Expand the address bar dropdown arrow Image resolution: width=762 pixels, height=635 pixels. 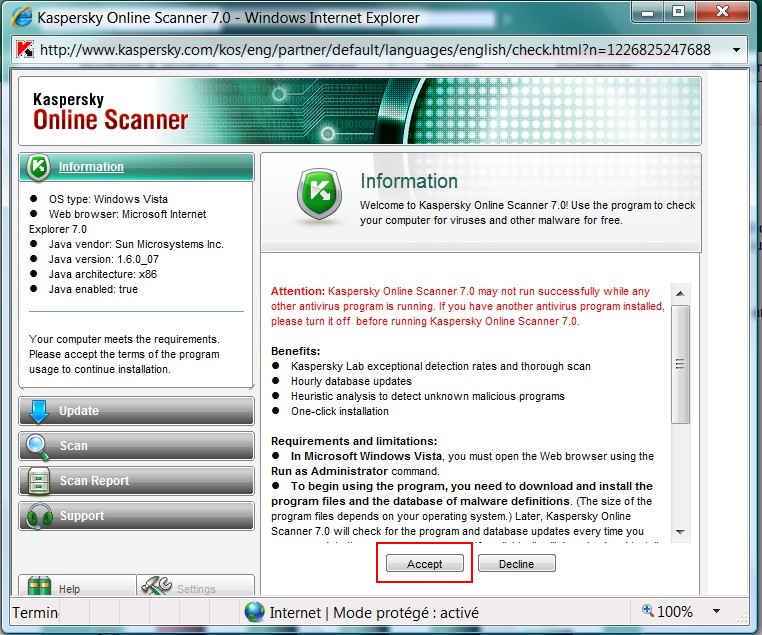736,50
